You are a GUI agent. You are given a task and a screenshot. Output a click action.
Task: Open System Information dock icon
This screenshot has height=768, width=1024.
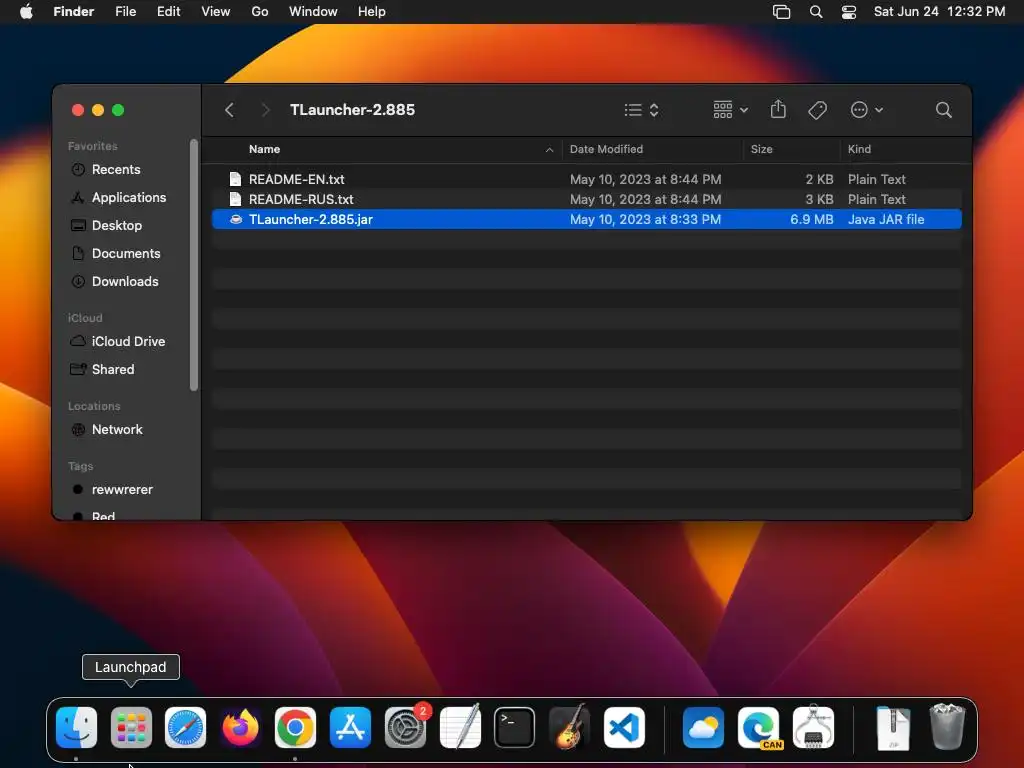[813, 727]
